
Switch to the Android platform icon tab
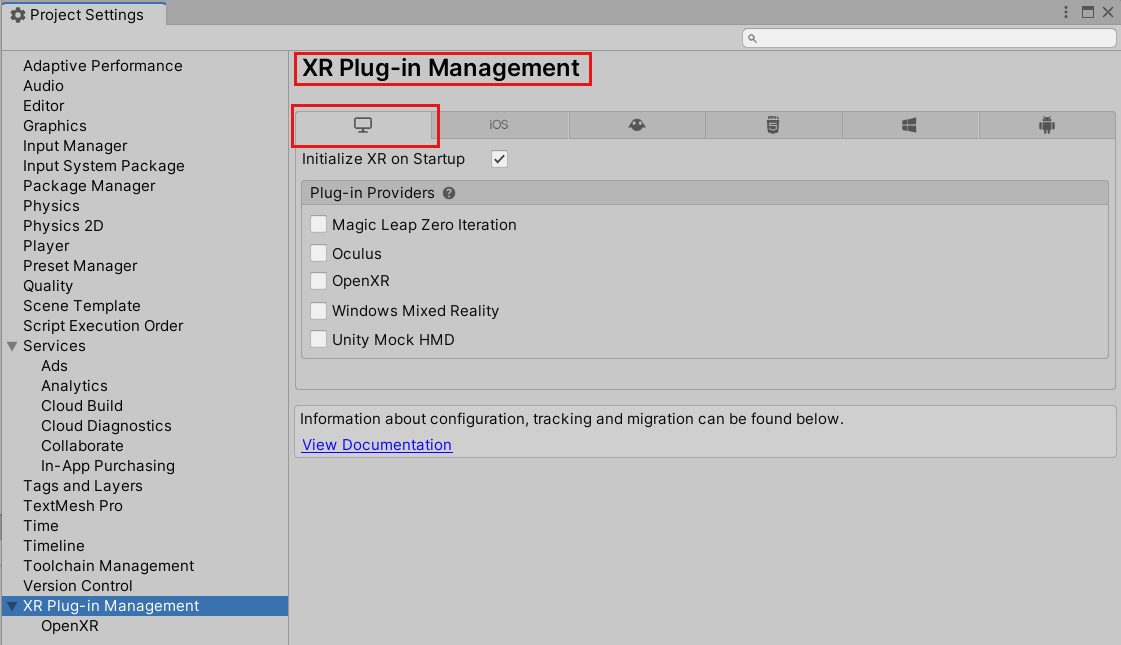click(1046, 124)
